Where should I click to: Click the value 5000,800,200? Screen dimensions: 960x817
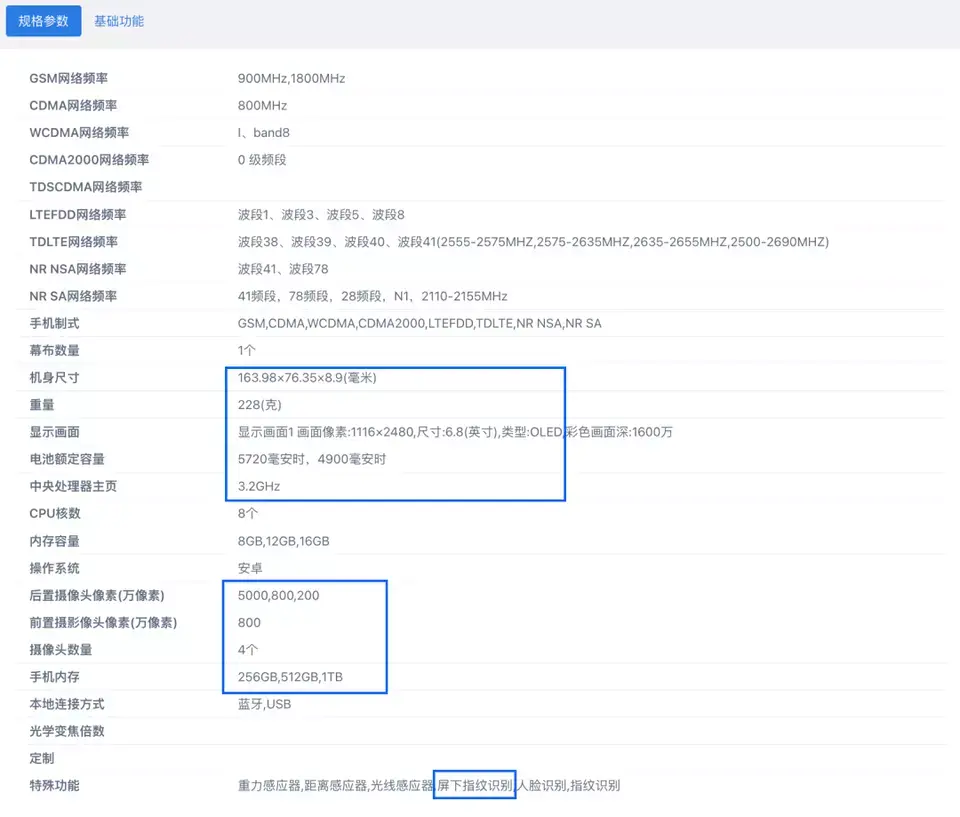coord(279,595)
